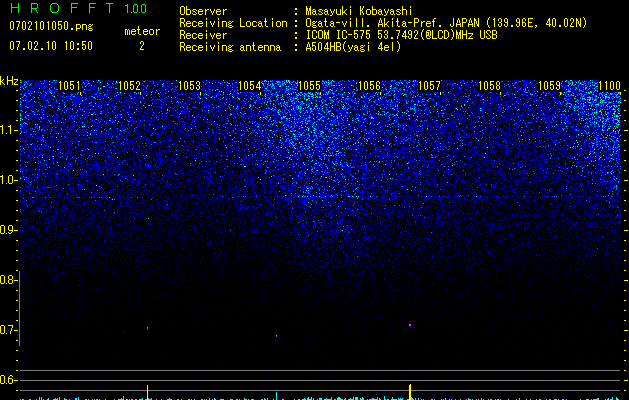Click the 1055 time axis label

pyautogui.click(x=310, y=86)
